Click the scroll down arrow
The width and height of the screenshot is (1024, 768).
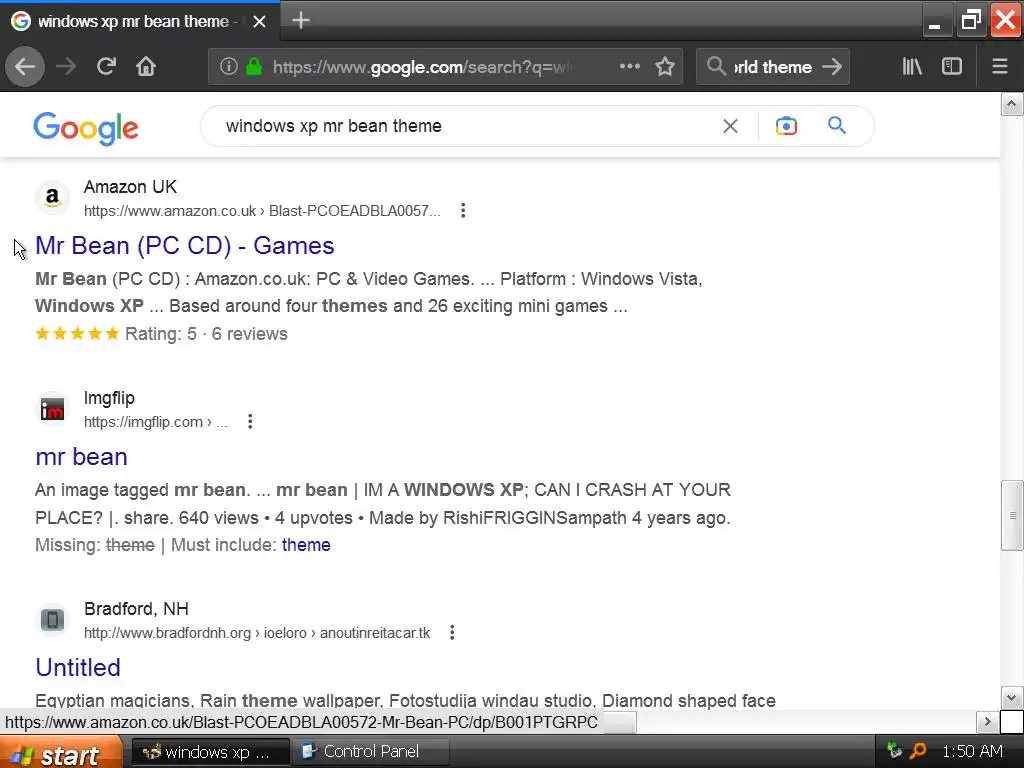[1012, 697]
